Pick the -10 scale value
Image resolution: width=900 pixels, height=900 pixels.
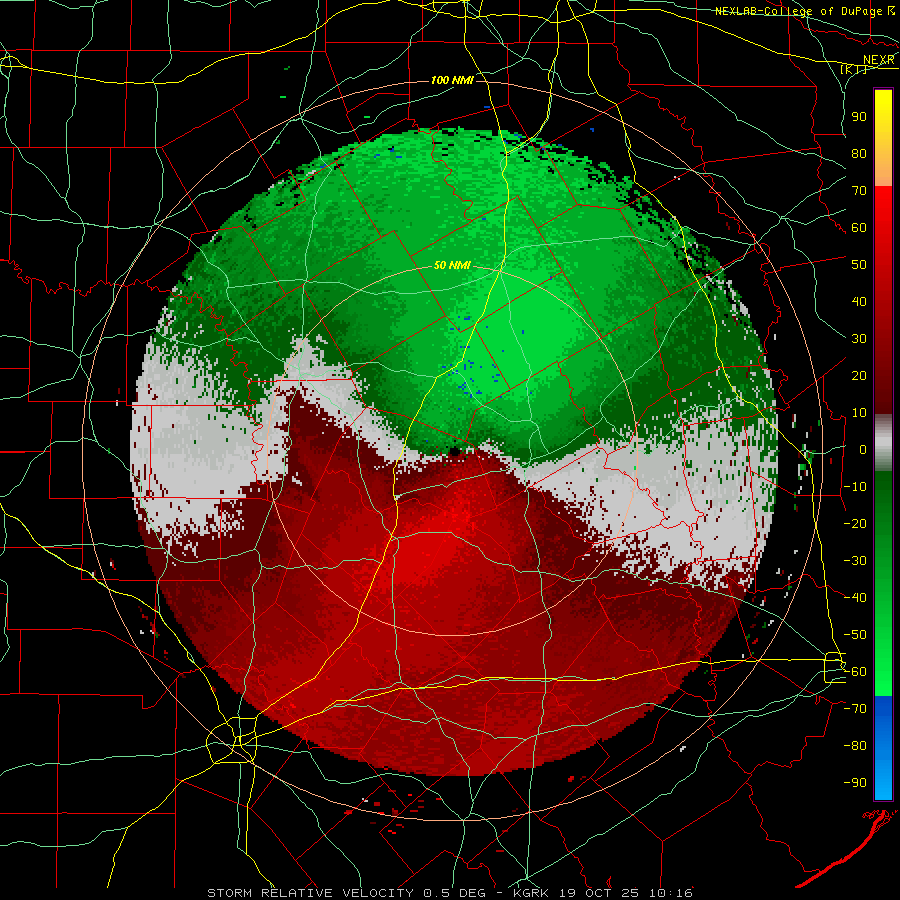[855, 487]
